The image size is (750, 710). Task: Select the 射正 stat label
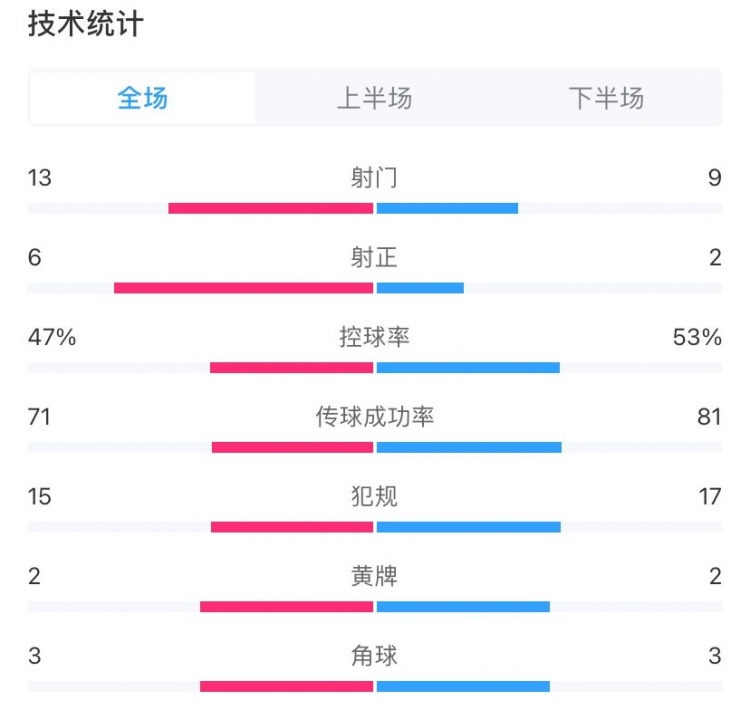tap(374, 258)
